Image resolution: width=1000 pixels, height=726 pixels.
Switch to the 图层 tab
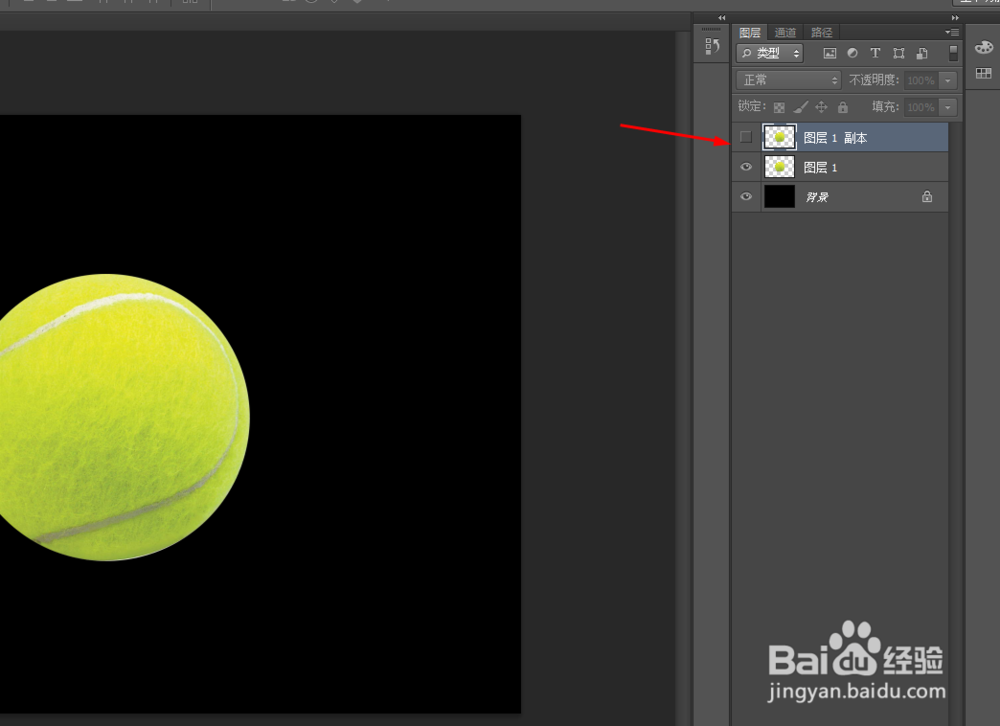click(x=750, y=33)
